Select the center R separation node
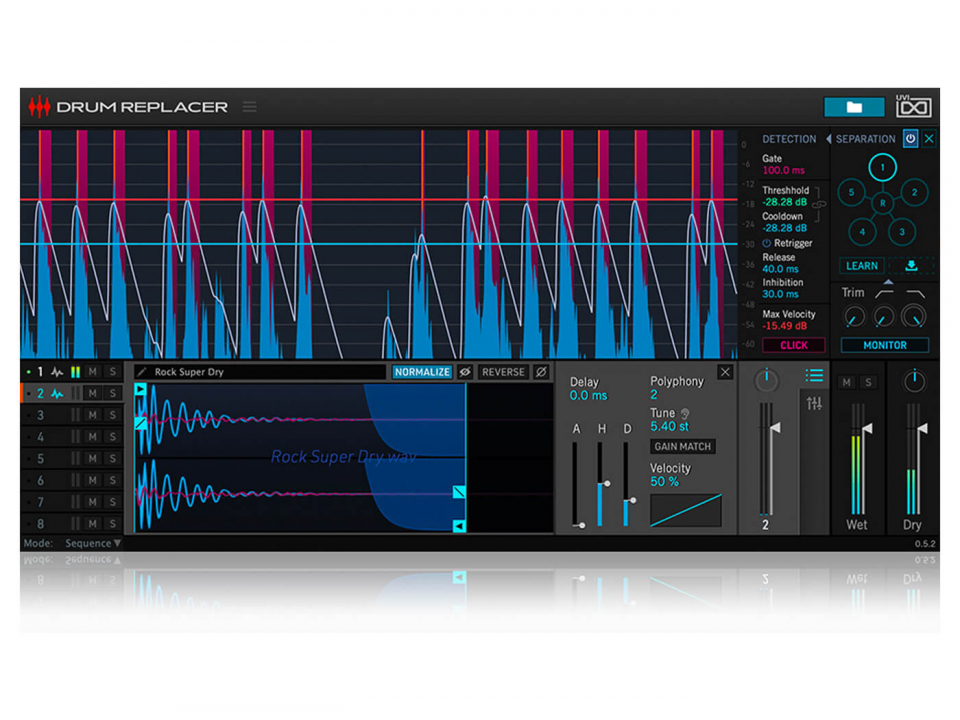960x720 pixels. 882,203
